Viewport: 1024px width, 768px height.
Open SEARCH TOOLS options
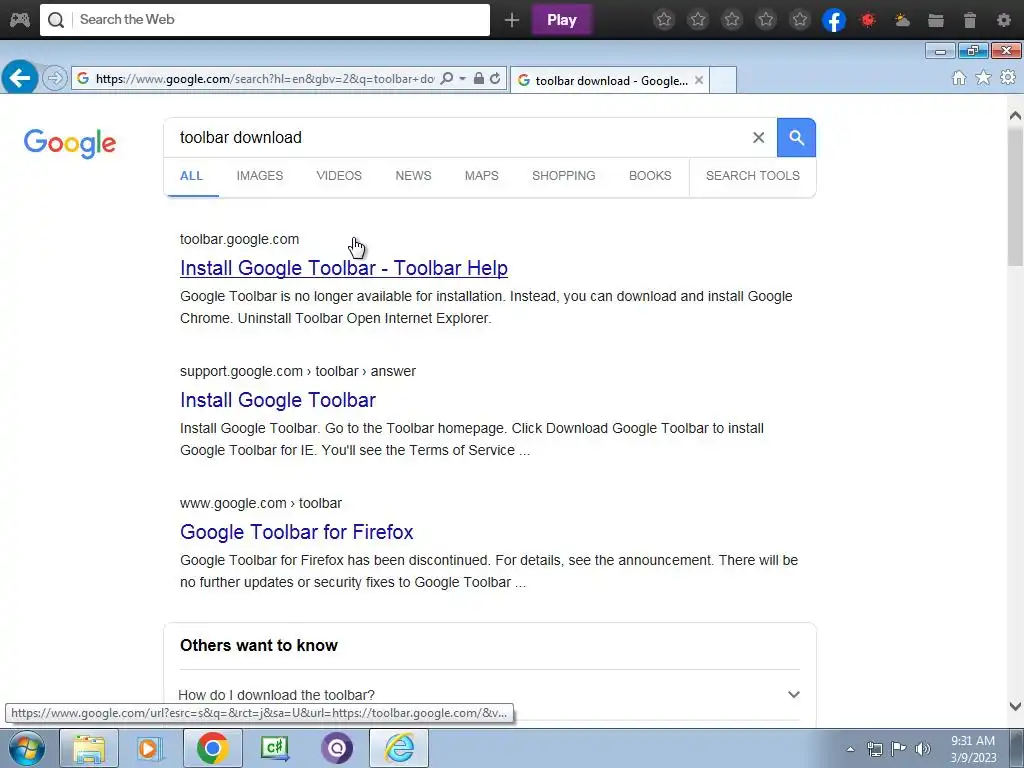(753, 176)
